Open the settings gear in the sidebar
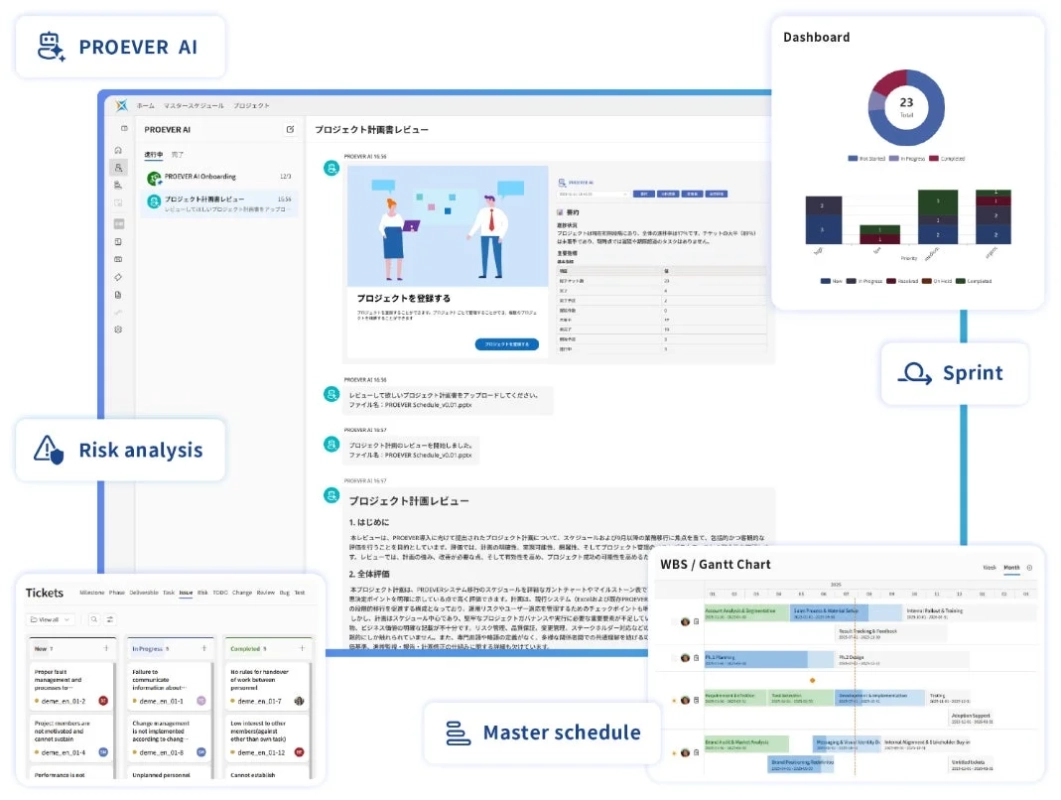This screenshot has width=1061, height=800. pyautogui.click(x=118, y=330)
